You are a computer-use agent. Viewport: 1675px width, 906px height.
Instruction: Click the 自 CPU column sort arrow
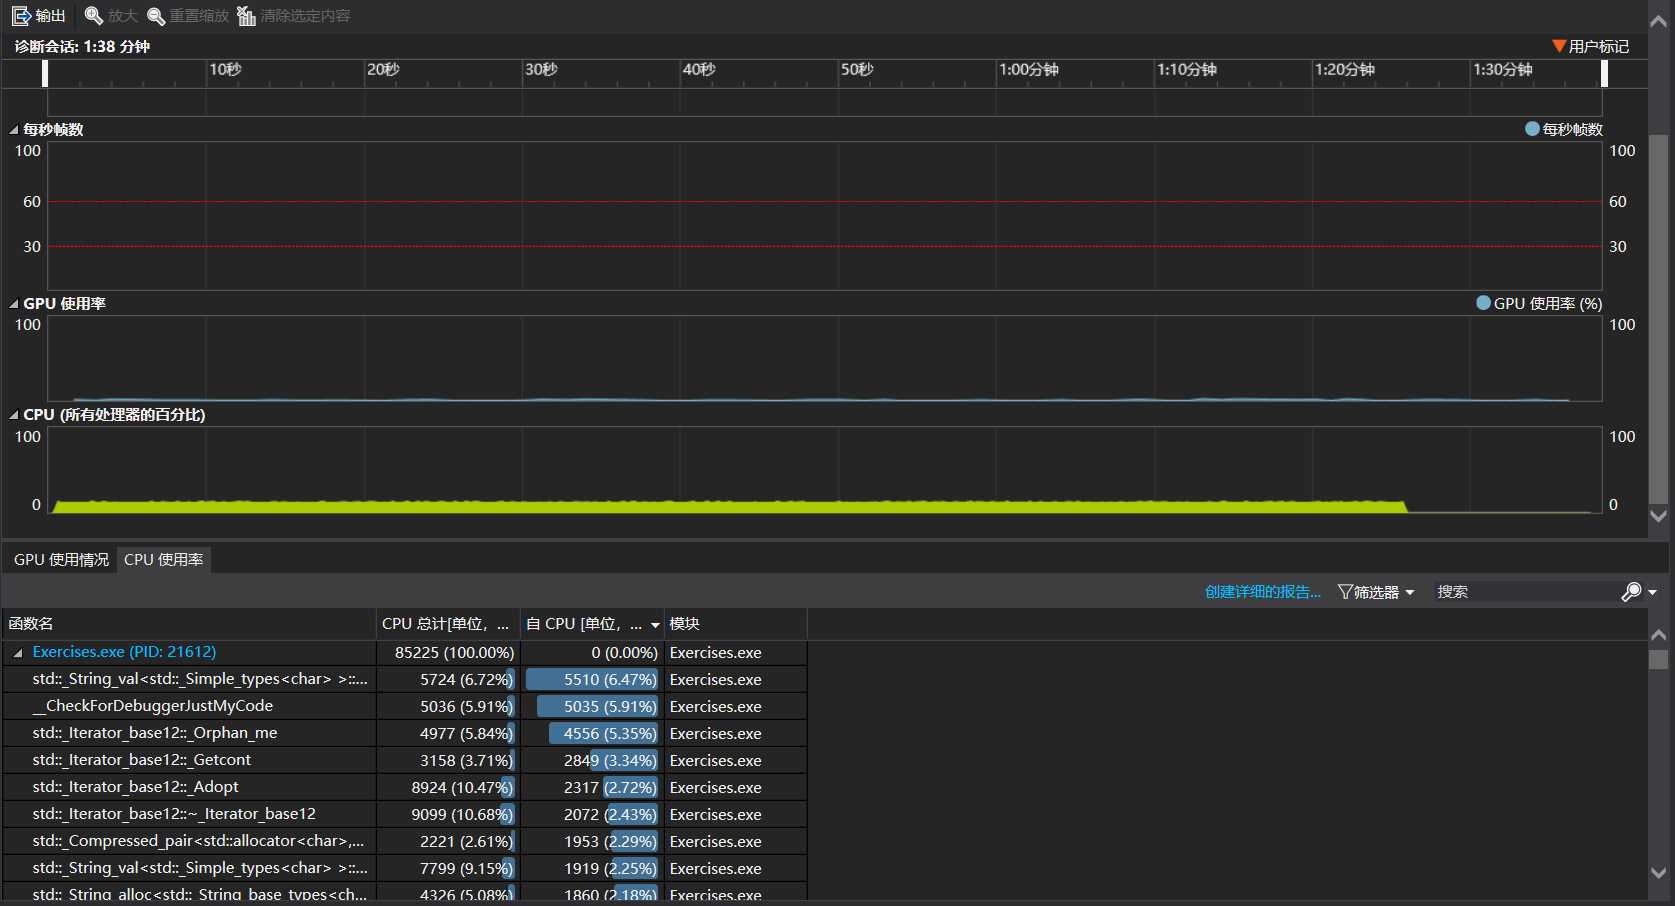coord(655,625)
